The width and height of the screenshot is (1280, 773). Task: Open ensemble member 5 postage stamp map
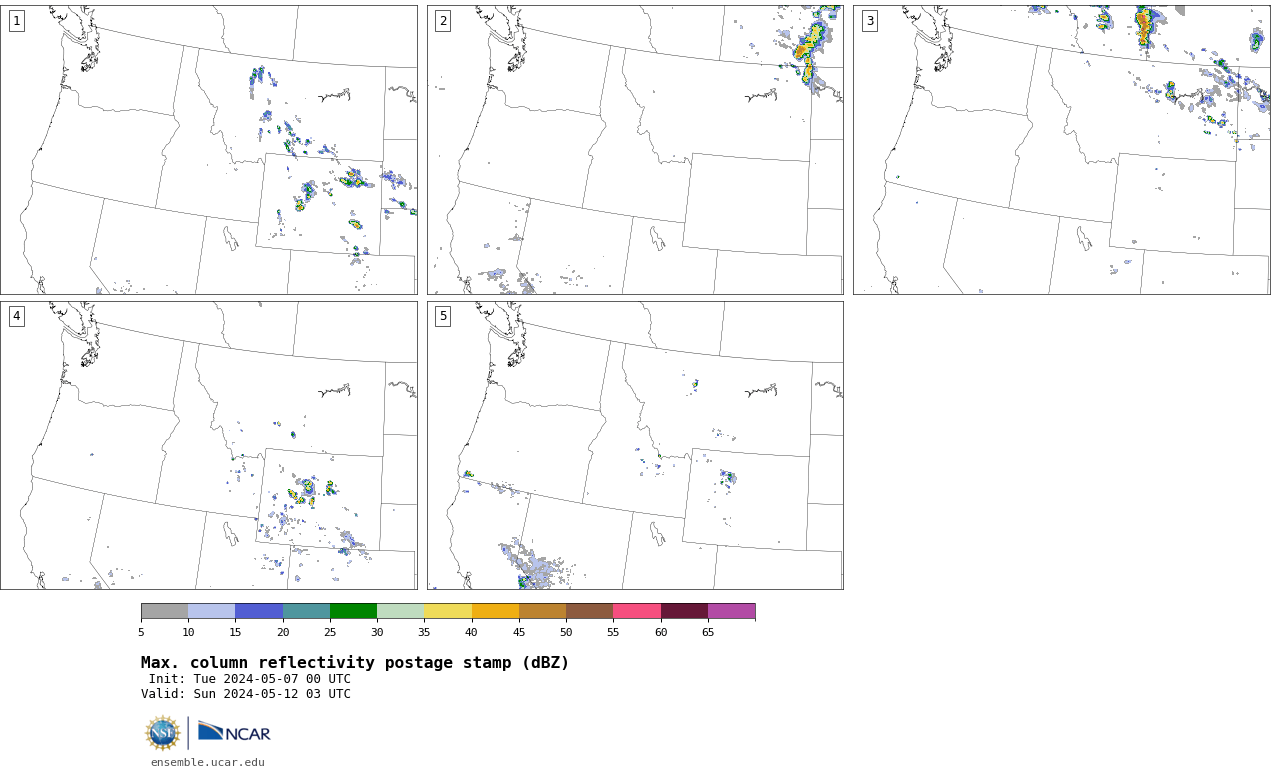click(x=635, y=445)
